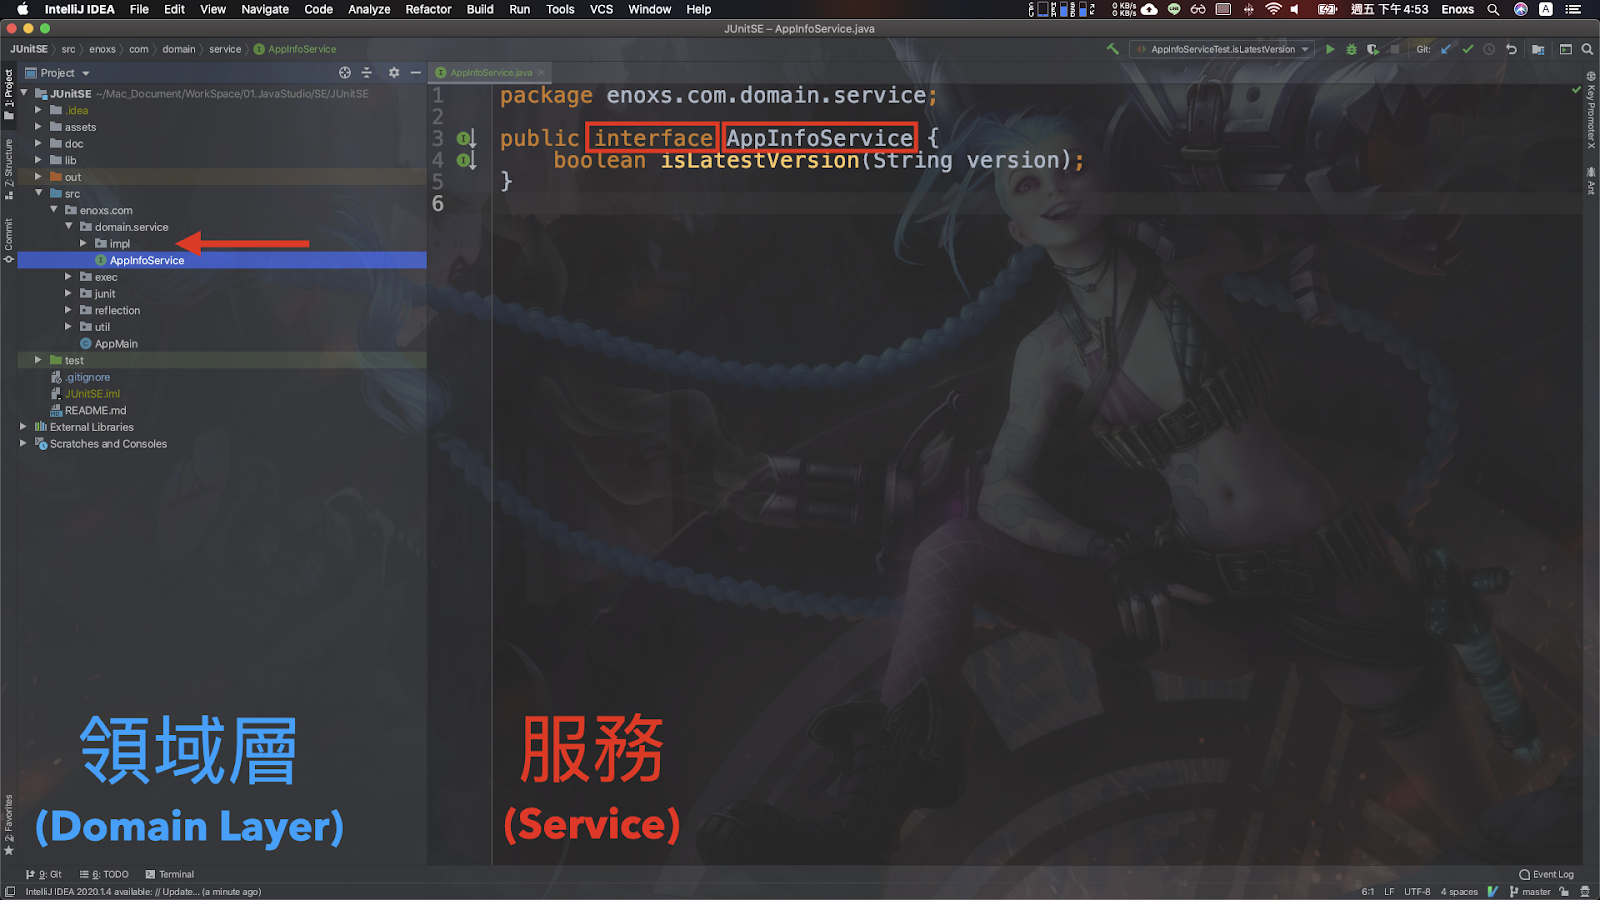Select the AppMain class in the tree

tap(116, 343)
